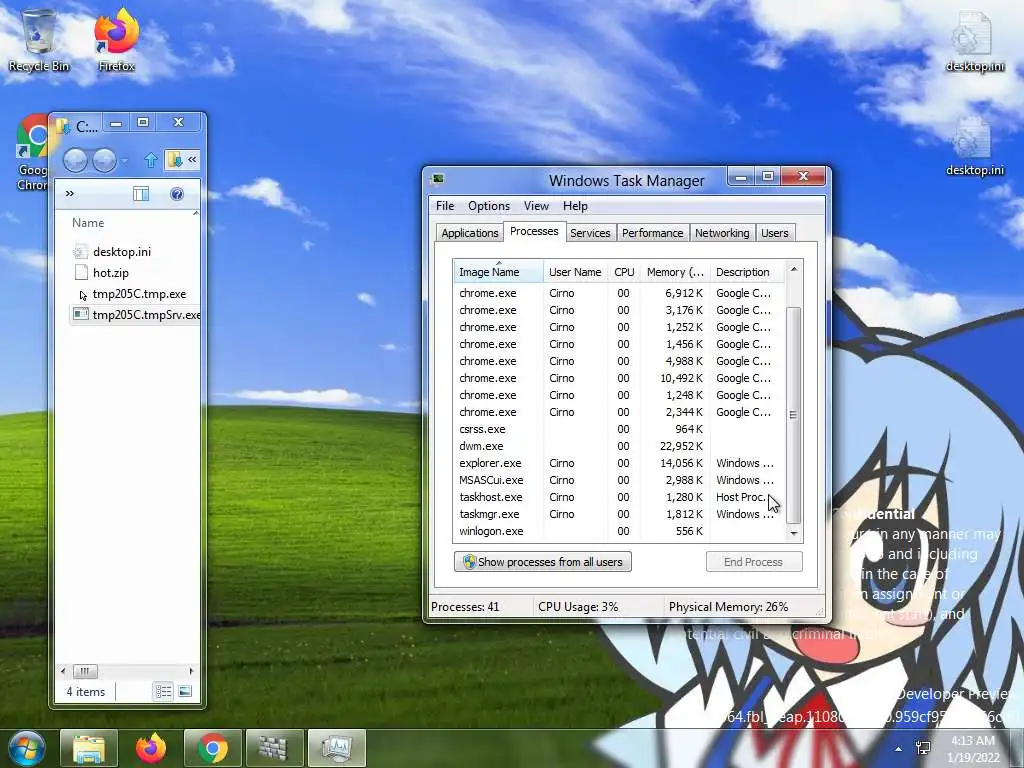The width and height of the screenshot is (1024, 768).
Task: Select the taskmgr.exe process row
Action: 619,514
